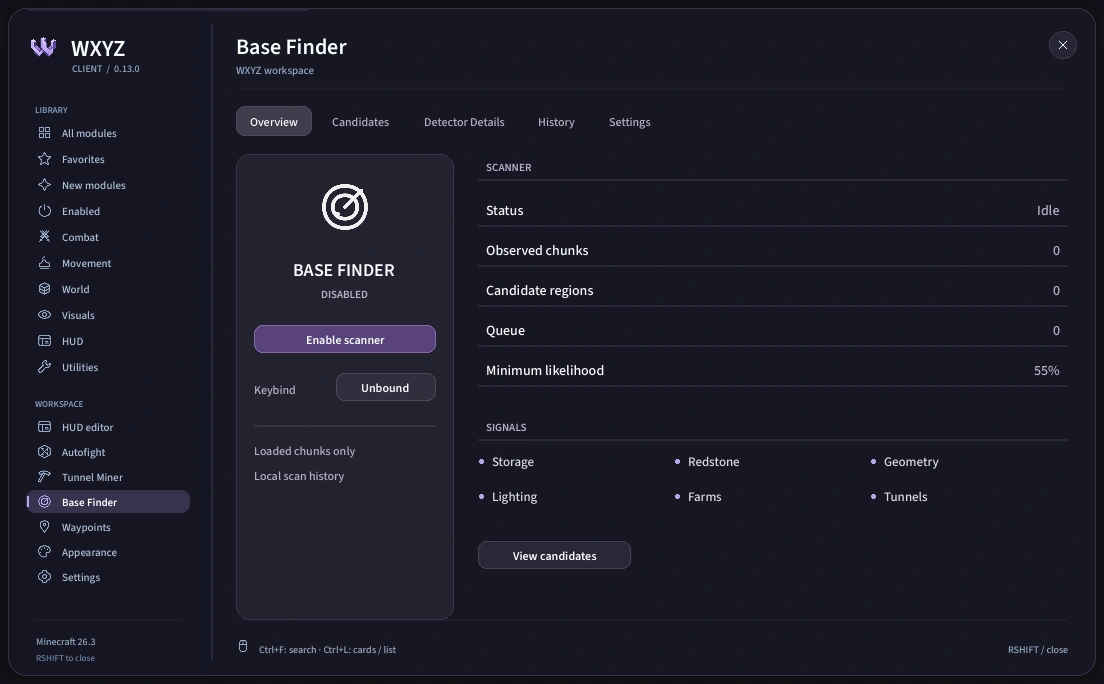Click the Farms signal
The image size is (1104, 684).
pos(698,496)
